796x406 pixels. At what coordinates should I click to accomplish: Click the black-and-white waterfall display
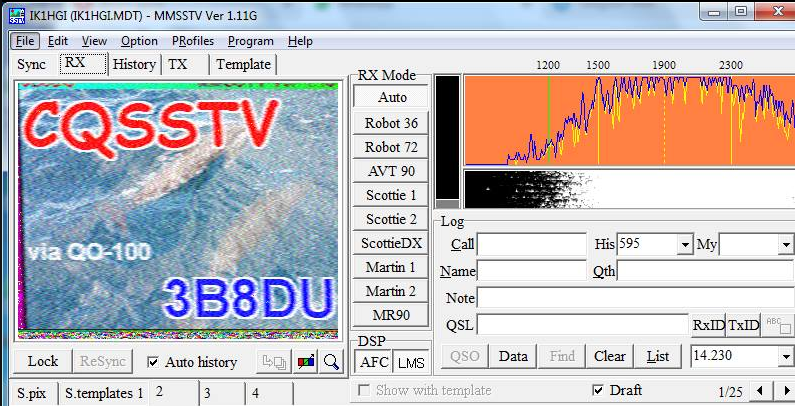pyautogui.click(x=629, y=189)
